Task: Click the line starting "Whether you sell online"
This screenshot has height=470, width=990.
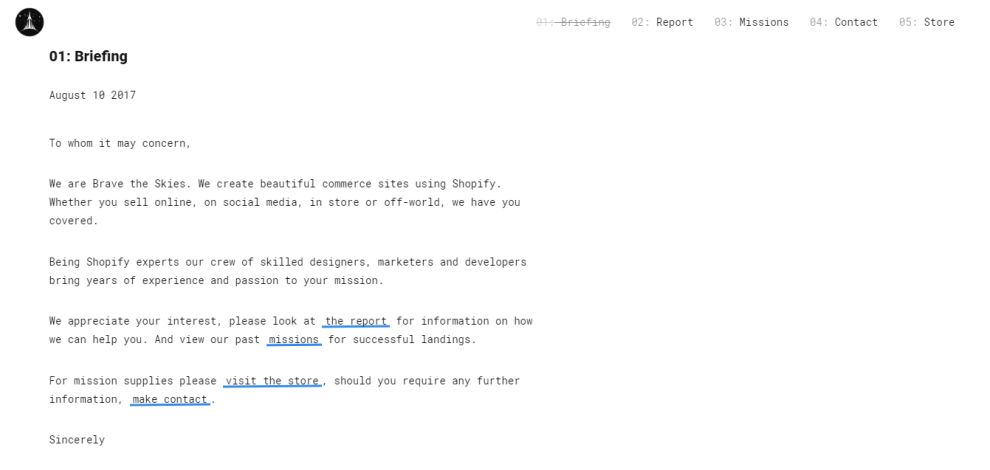Action: pos(284,203)
